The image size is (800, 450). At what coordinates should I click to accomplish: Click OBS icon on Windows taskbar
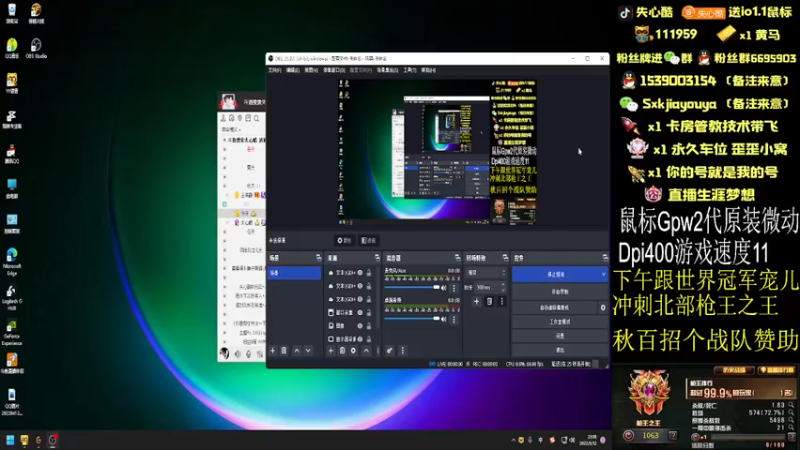(53, 440)
